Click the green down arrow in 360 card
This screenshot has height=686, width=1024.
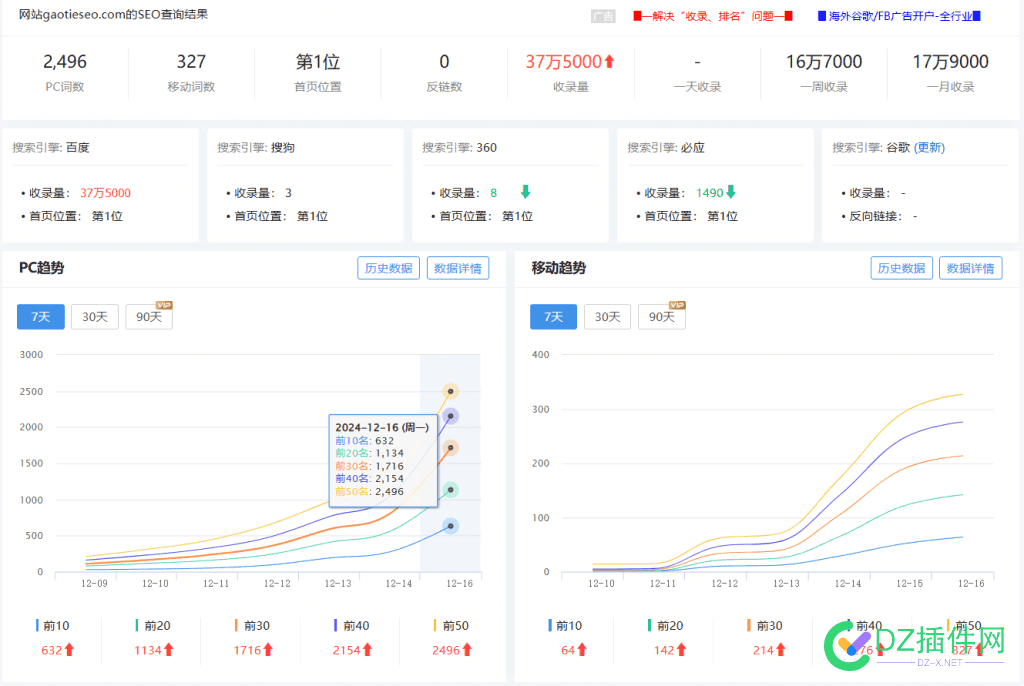[525, 191]
